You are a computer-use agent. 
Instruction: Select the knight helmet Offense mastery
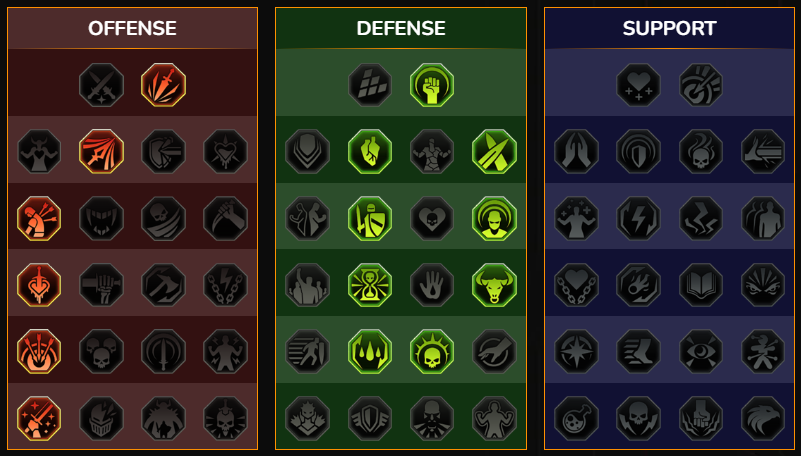point(101,419)
